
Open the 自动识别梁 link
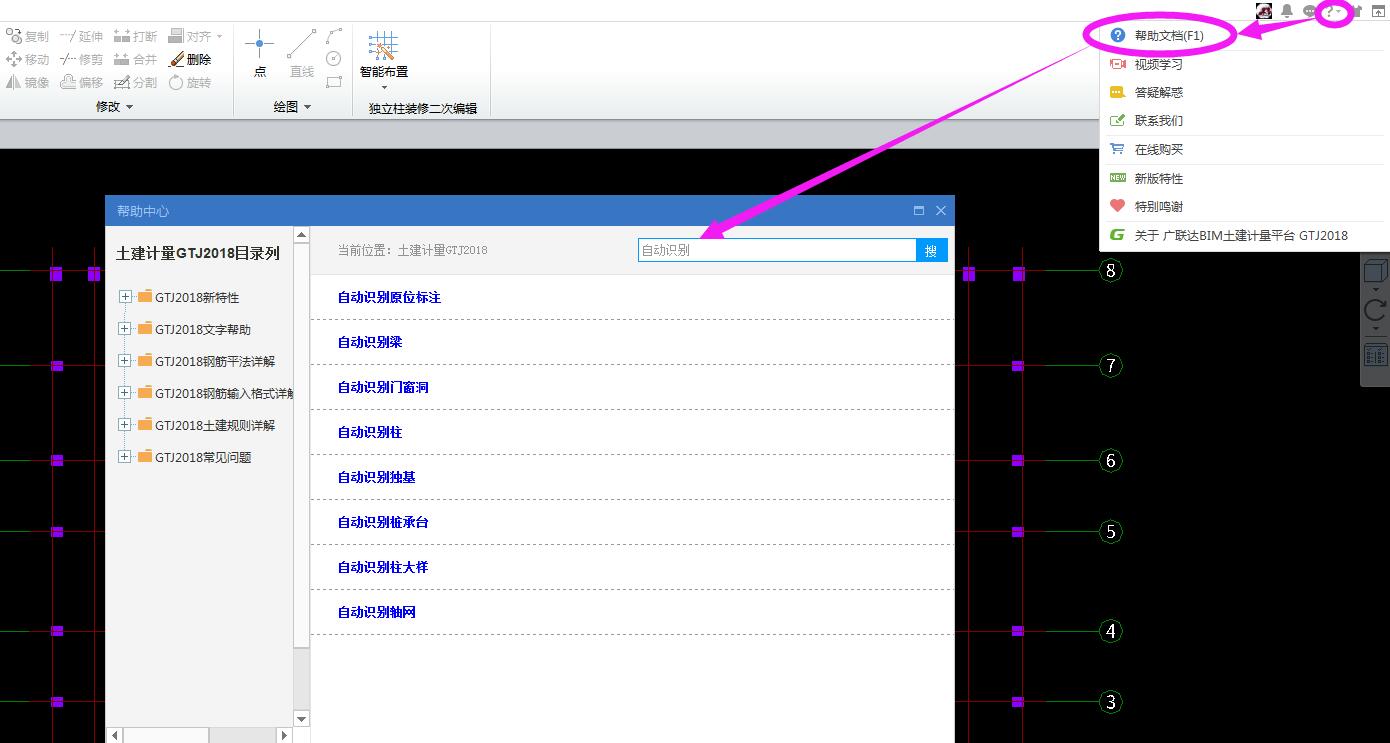click(x=370, y=342)
